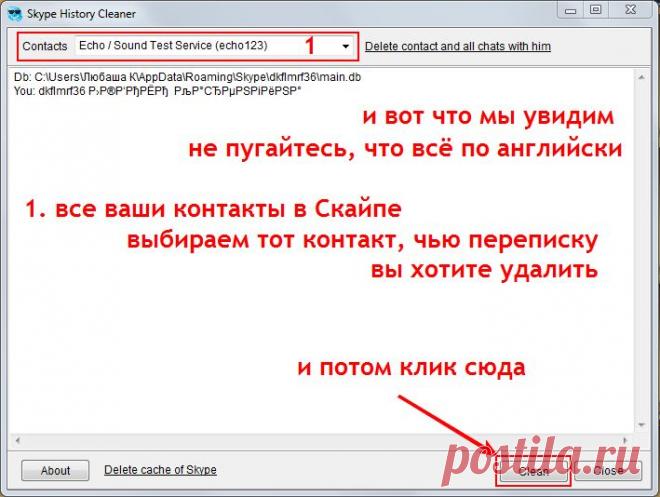Click the log scroll up arrow

pos(641,77)
